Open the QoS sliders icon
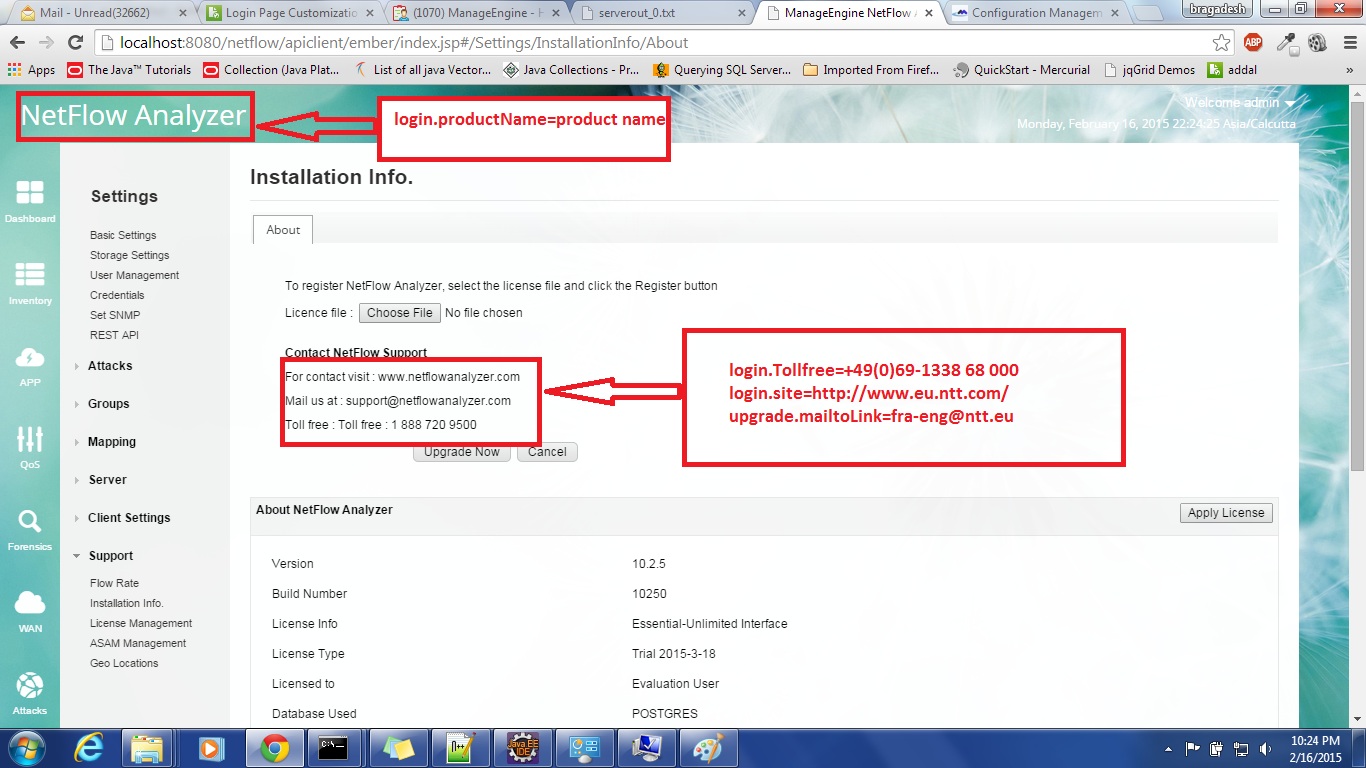The height and width of the screenshot is (768, 1366). pos(30,439)
